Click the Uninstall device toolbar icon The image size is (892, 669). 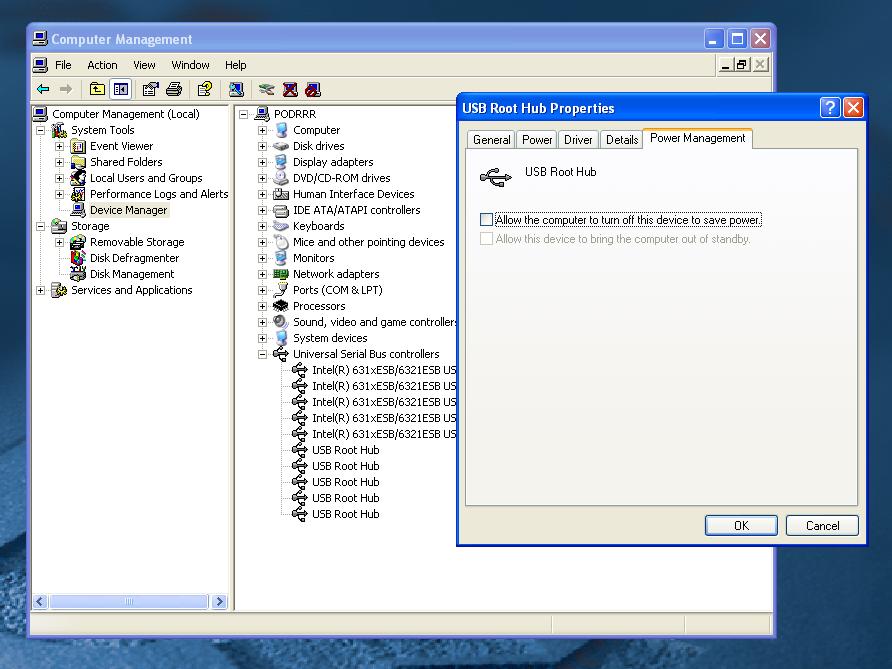tap(290, 89)
